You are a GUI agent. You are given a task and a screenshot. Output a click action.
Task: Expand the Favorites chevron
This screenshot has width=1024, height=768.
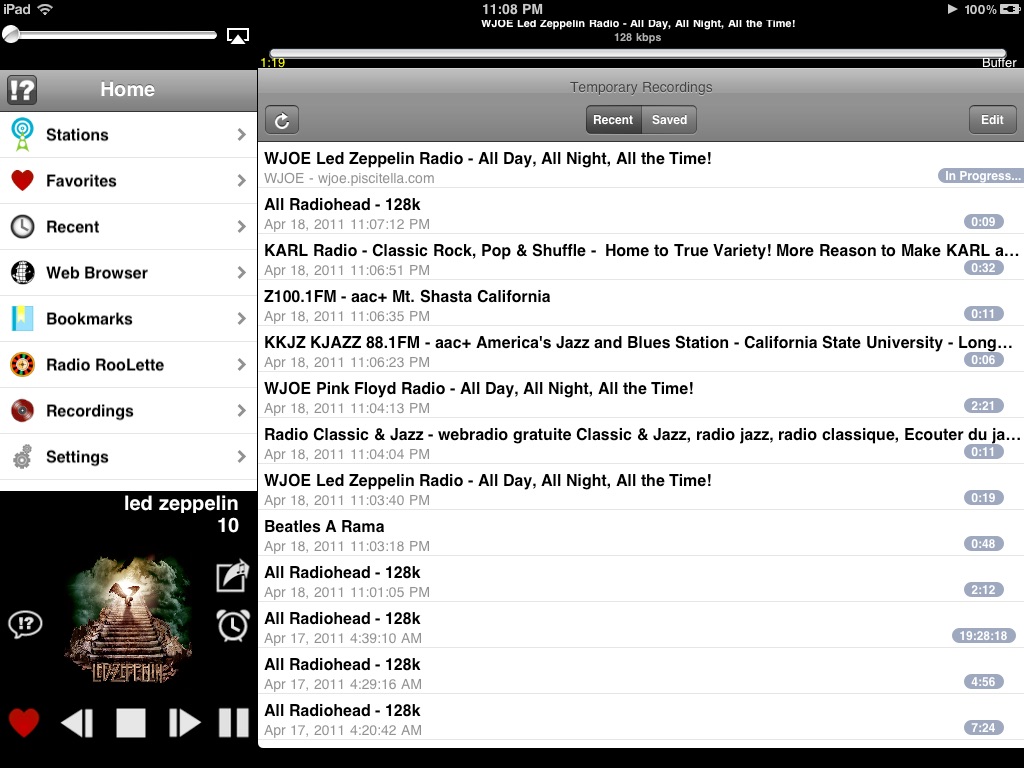(x=242, y=180)
